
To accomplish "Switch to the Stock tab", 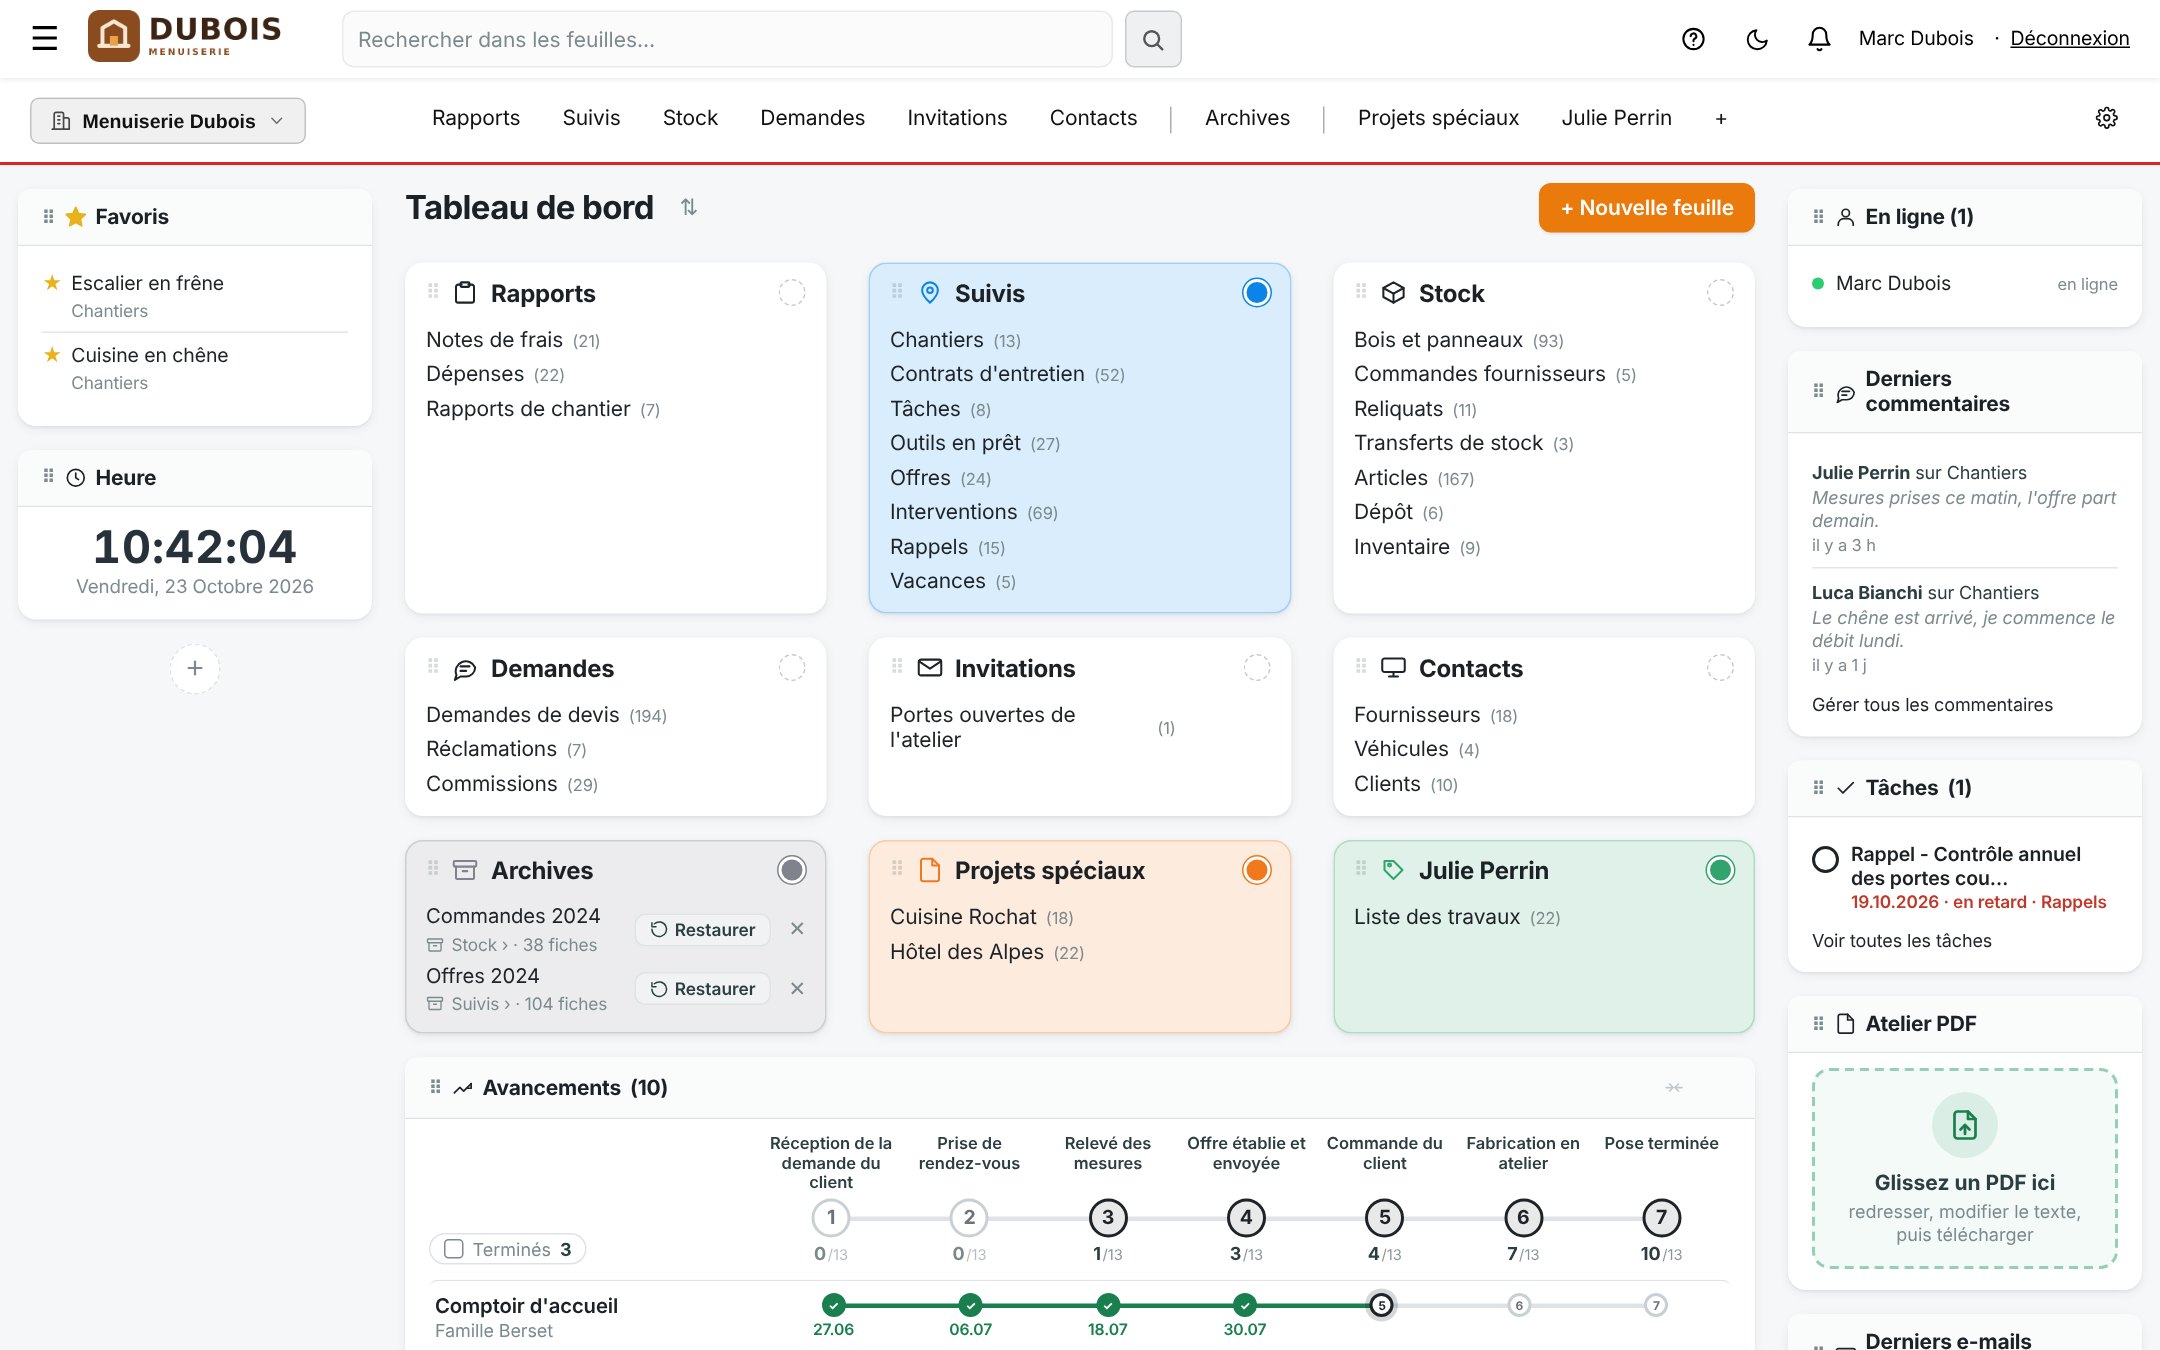I will 690,118.
